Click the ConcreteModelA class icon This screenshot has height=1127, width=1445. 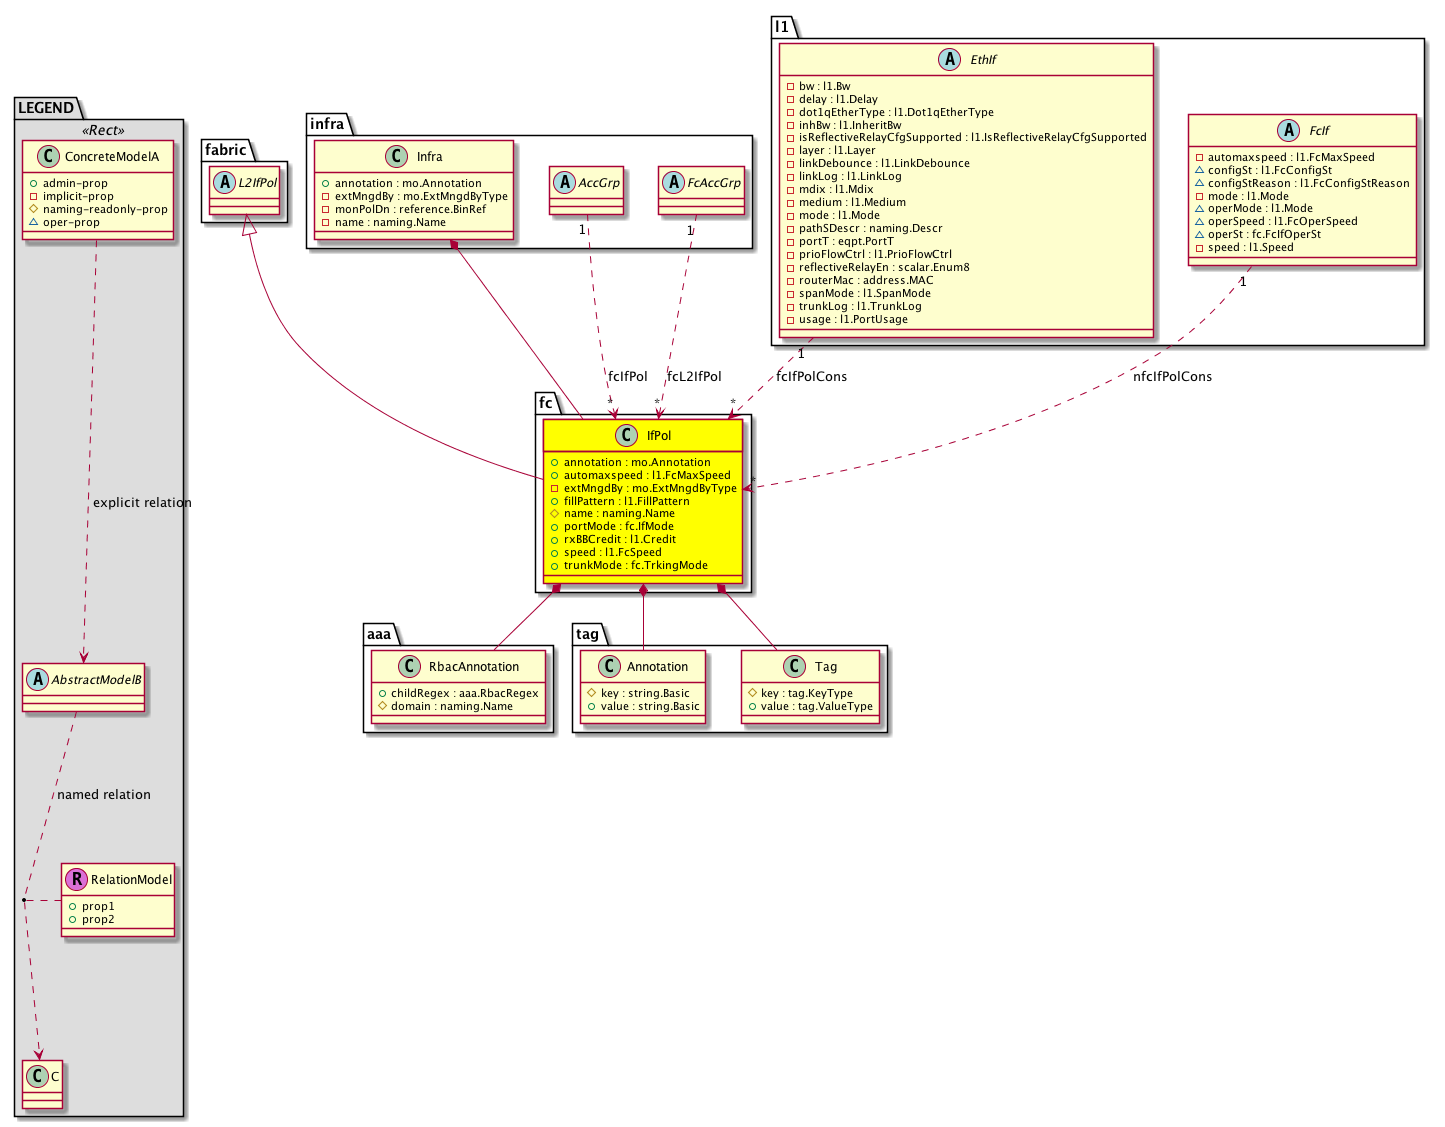point(47,157)
